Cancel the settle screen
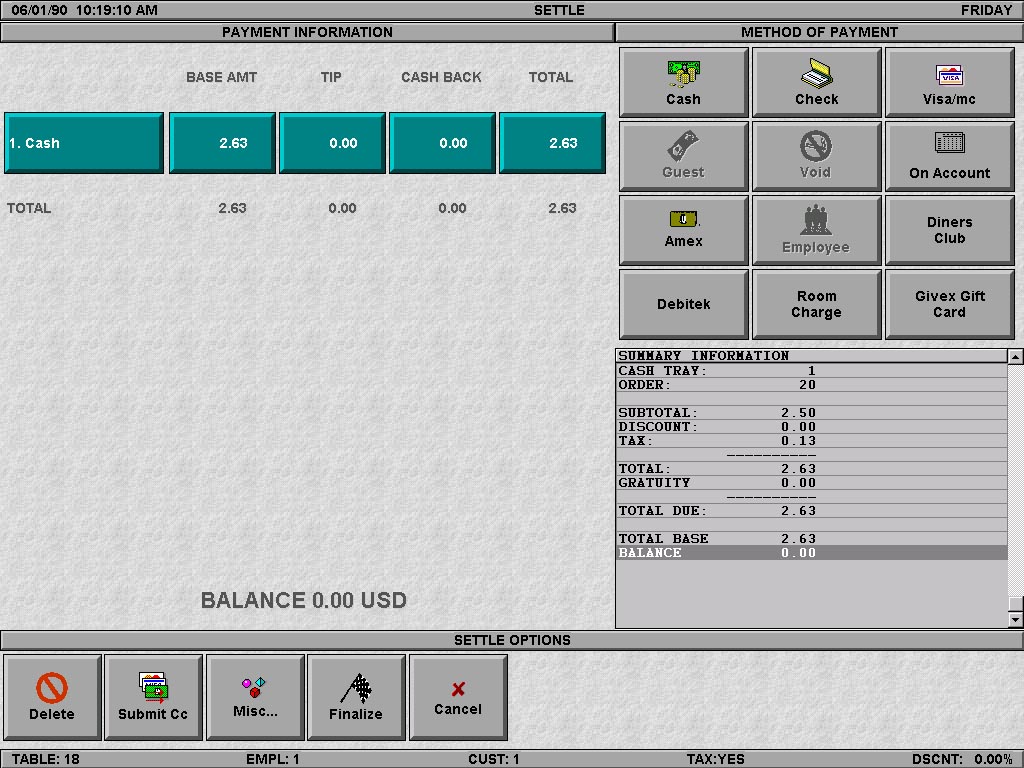The height and width of the screenshot is (768, 1024). click(458, 697)
